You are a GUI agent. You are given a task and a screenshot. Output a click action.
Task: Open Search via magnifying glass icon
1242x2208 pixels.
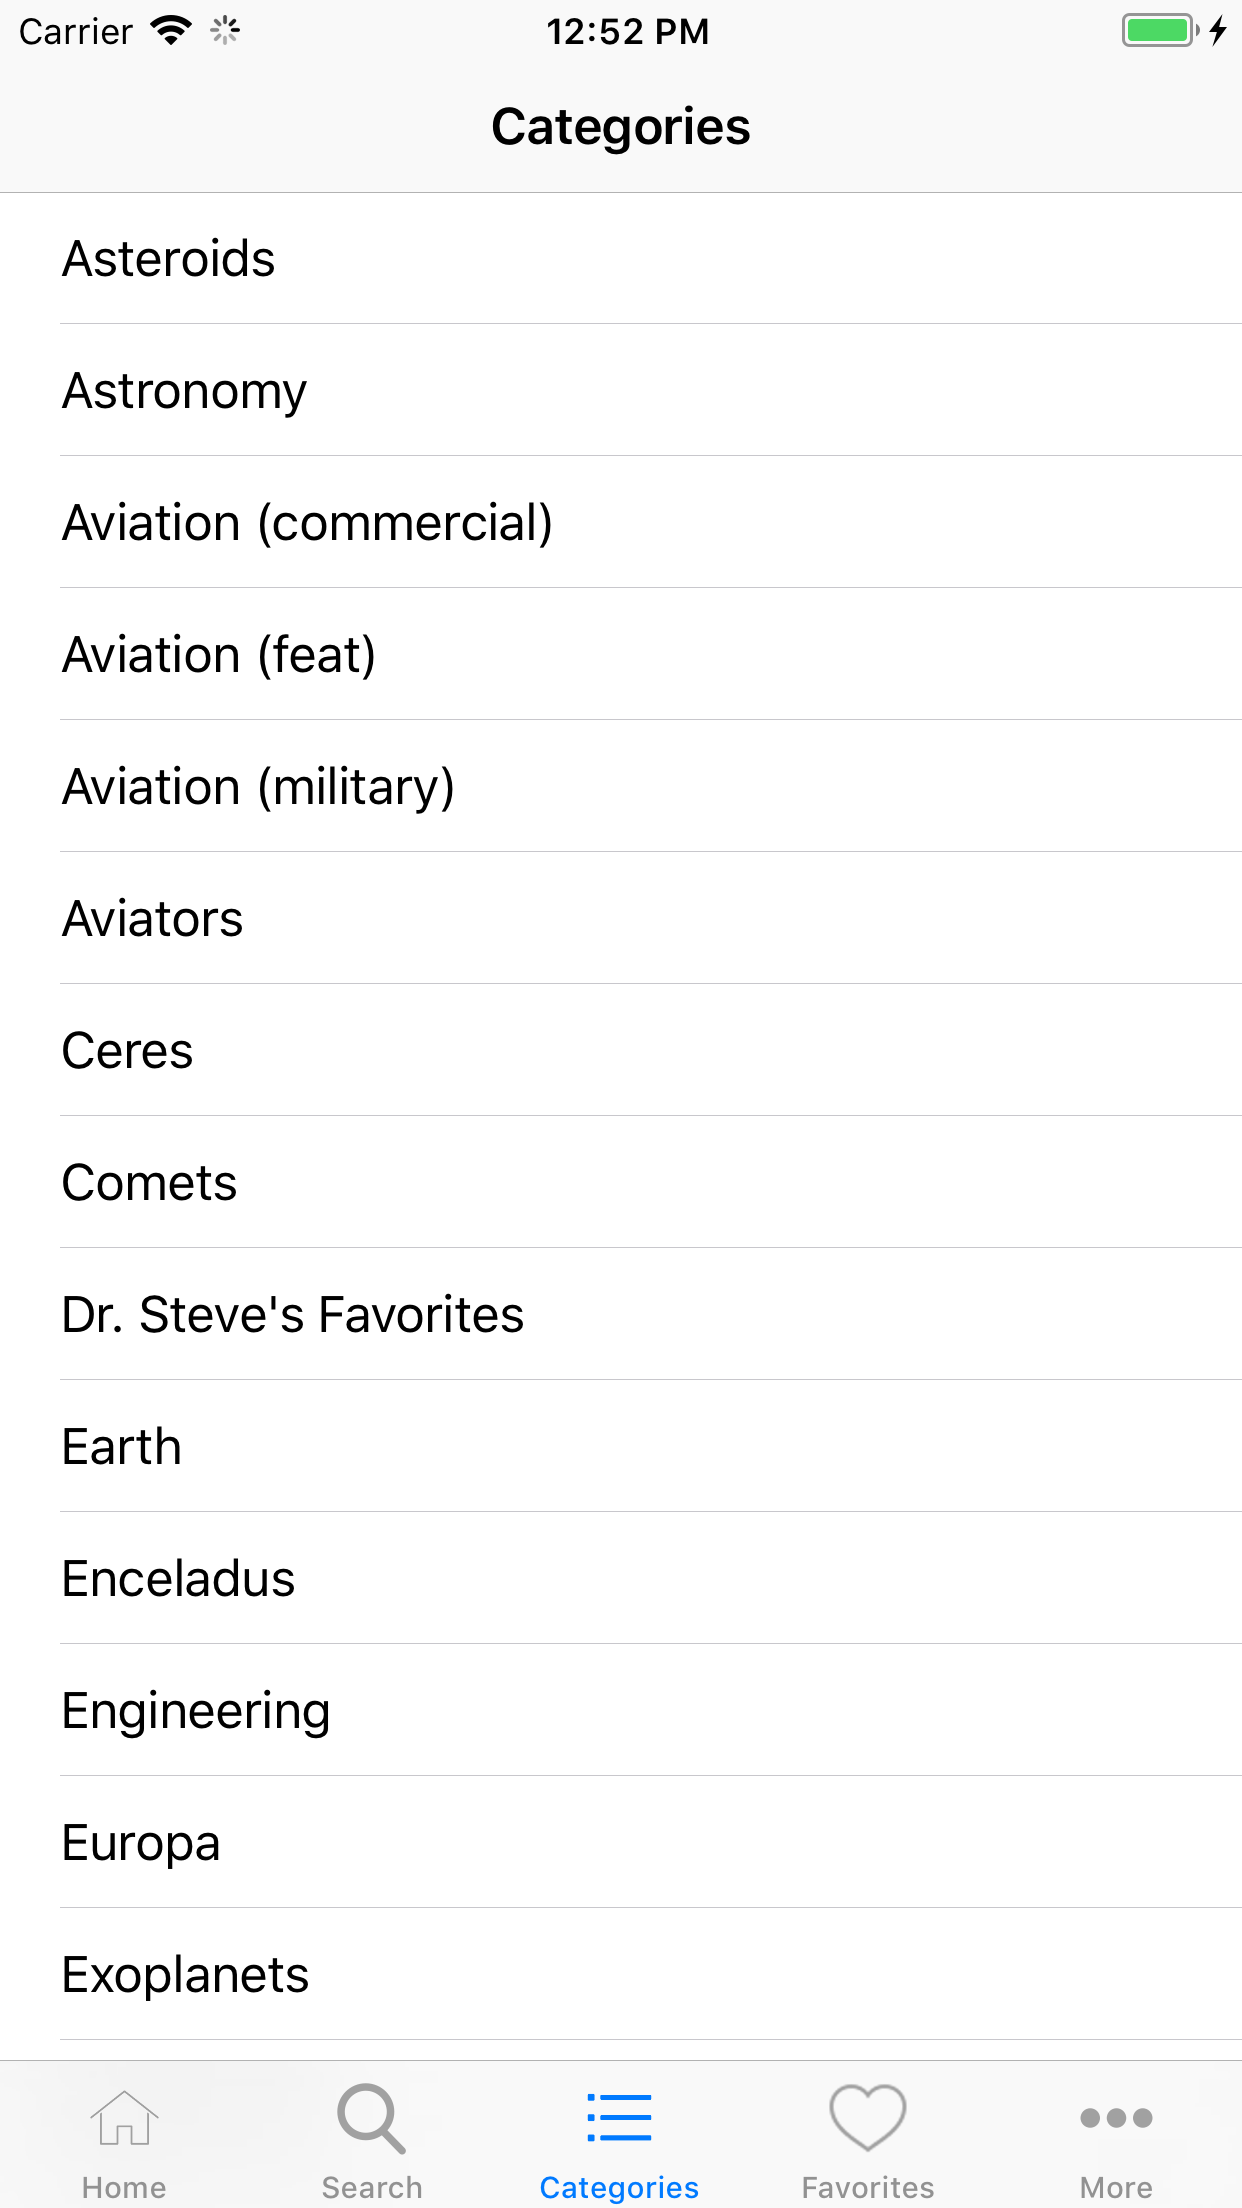click(372, 2118)
